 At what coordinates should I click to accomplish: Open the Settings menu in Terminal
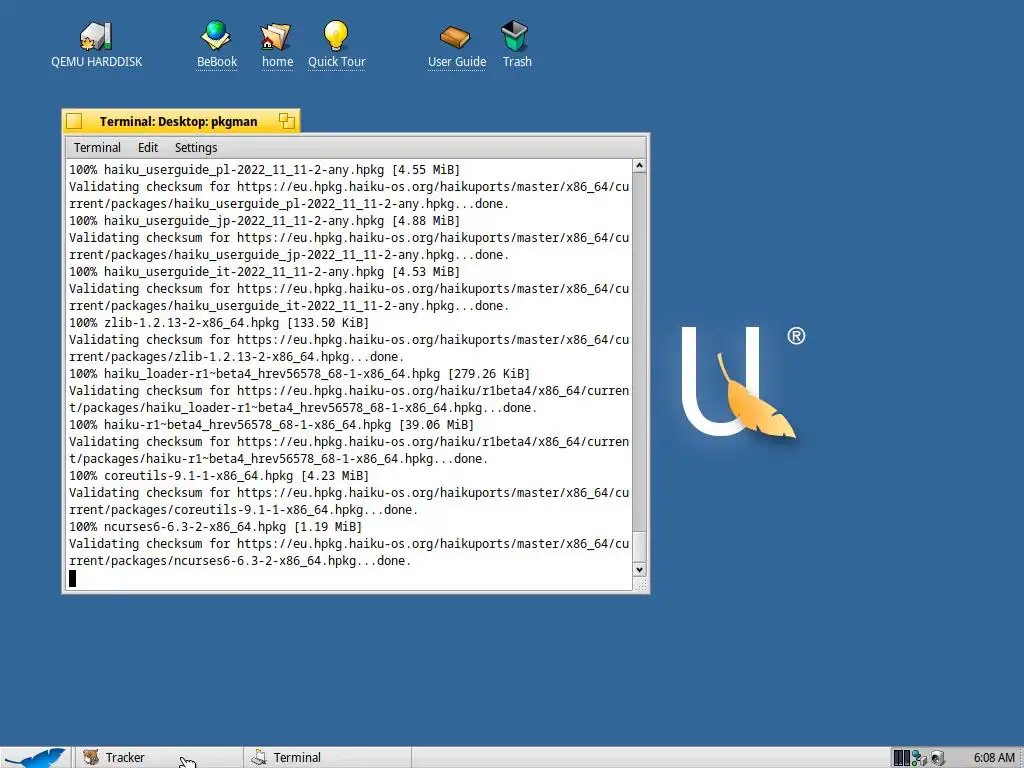tap(196, 148)
